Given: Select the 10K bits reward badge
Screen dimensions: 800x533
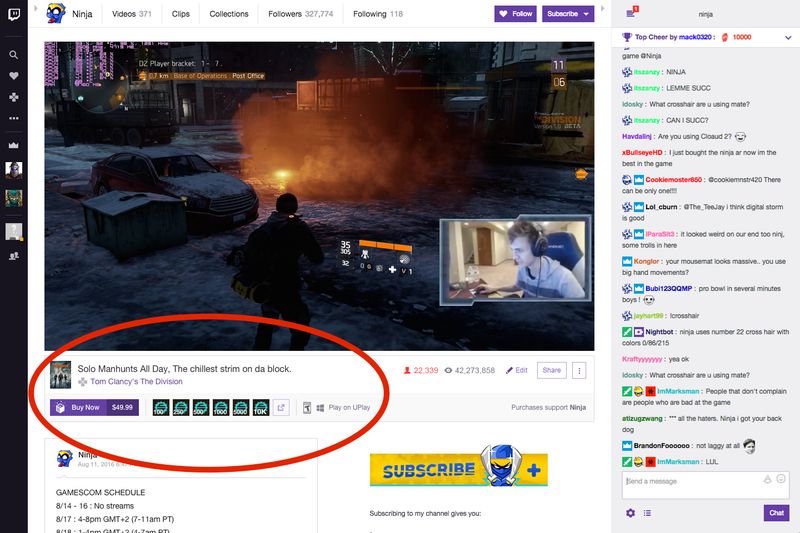Looking at the screenshot, I should pyautogui.click(x=261, y=408).
